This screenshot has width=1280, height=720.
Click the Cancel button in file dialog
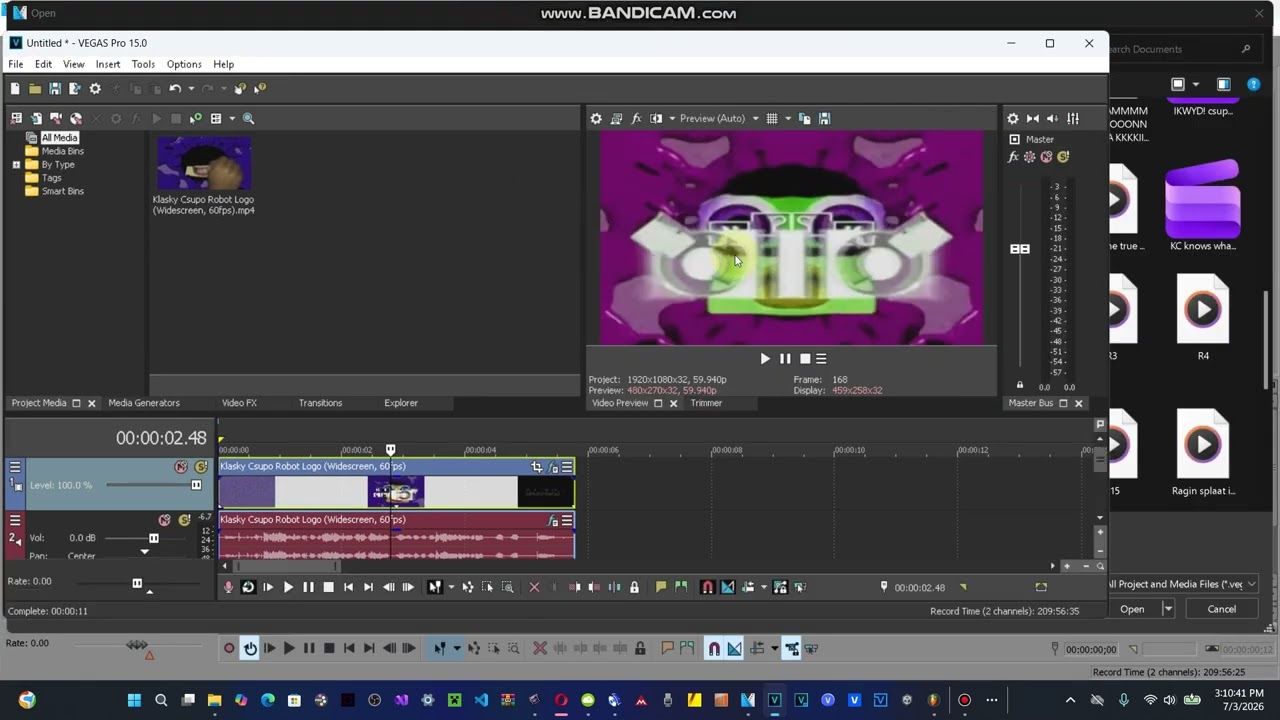[1221, 609]
